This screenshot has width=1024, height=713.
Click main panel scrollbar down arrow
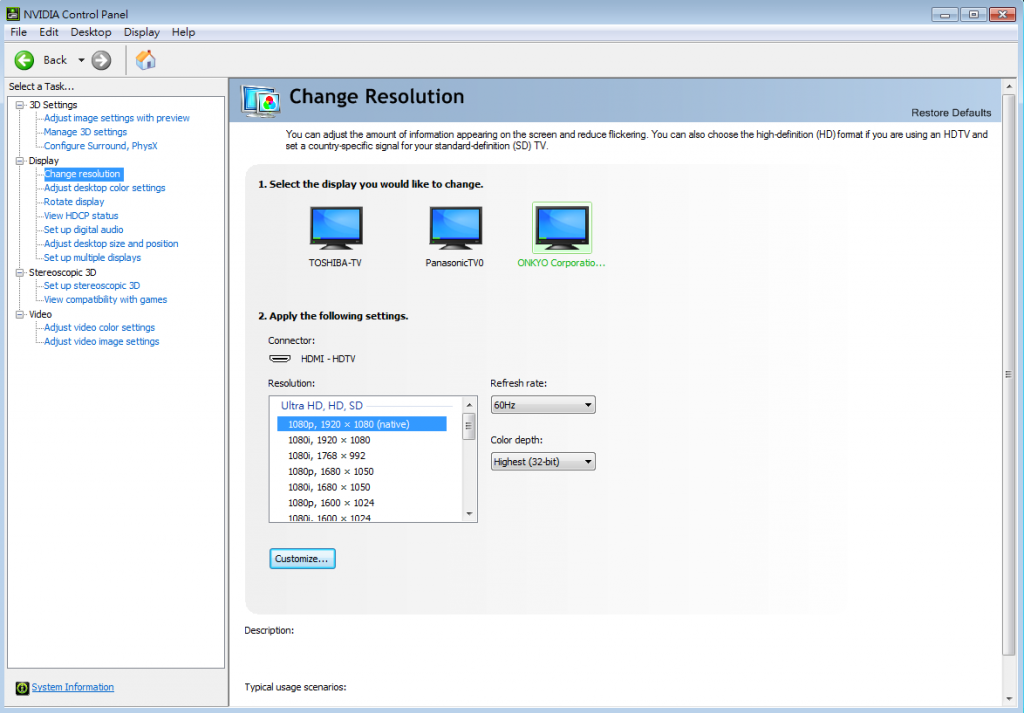[1008, 699]
